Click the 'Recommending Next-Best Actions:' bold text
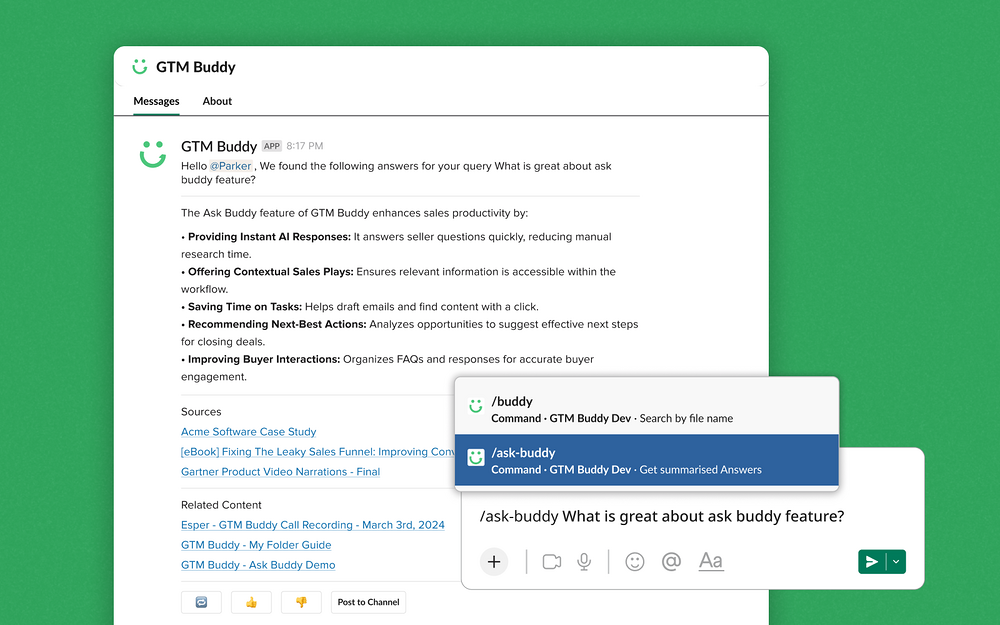 pyautogui.click(x=277, y=324)
